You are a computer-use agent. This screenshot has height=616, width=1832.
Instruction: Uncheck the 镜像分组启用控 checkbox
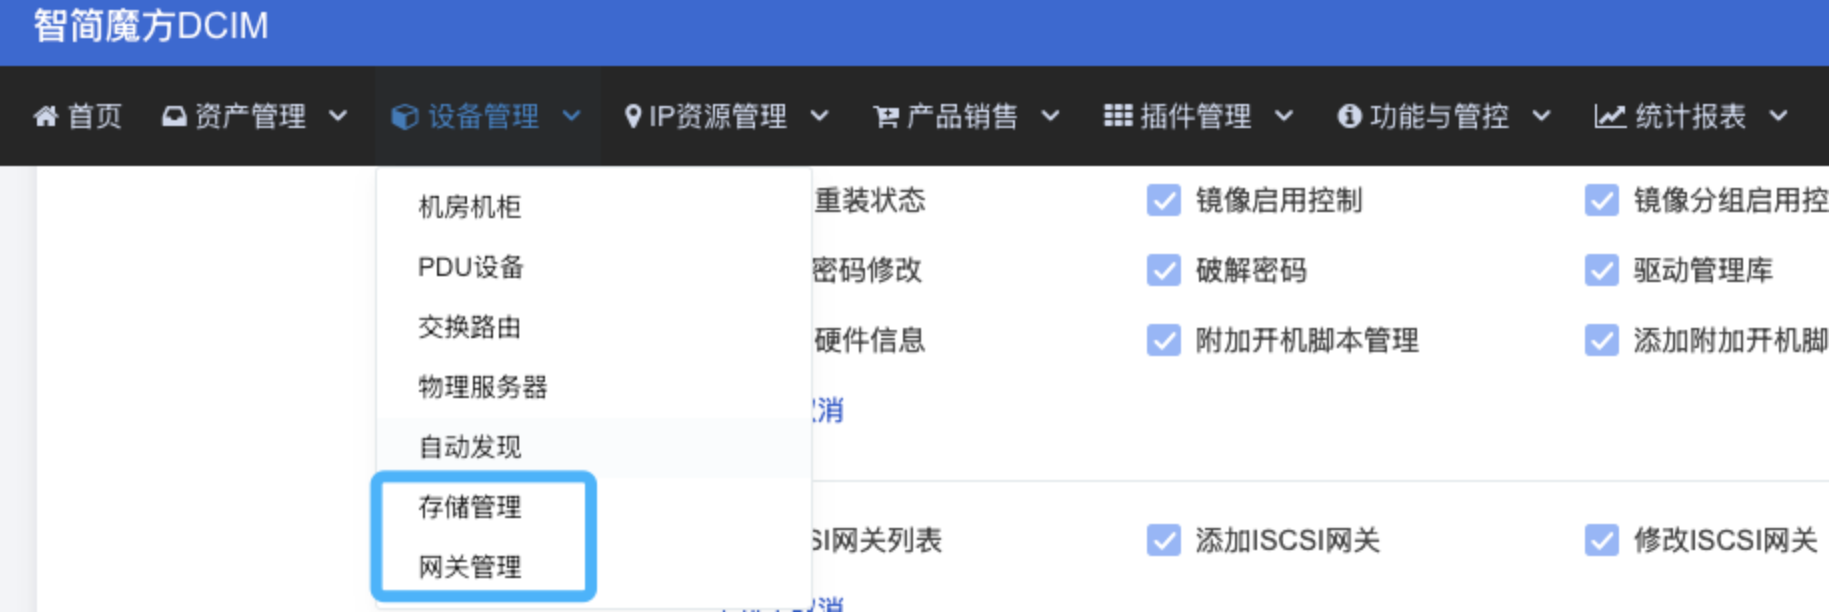click(1601, 200)
